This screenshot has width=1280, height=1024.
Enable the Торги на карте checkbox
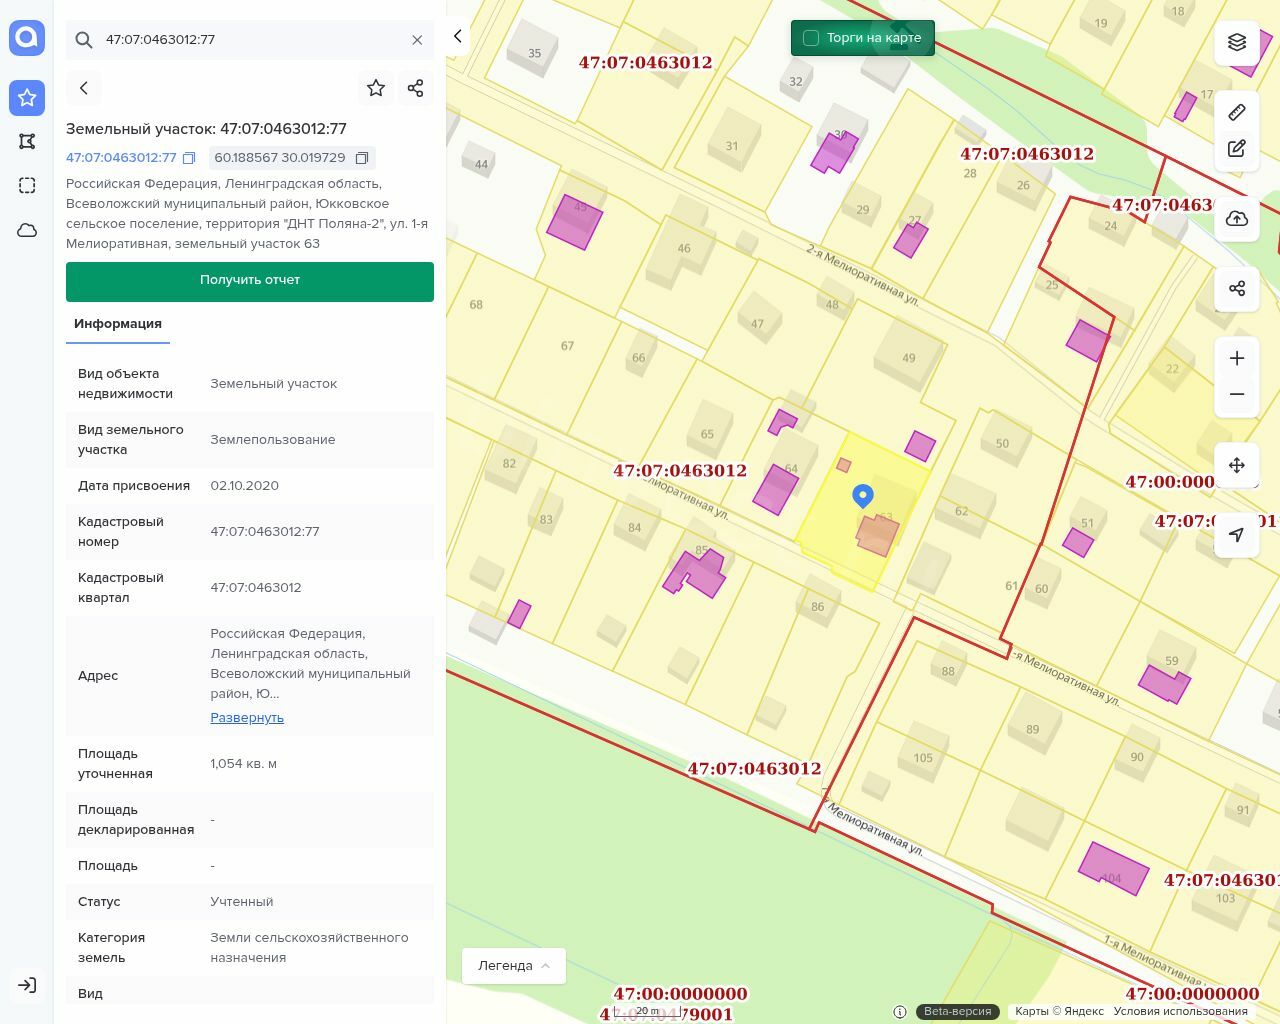click(x=811, y=38)
